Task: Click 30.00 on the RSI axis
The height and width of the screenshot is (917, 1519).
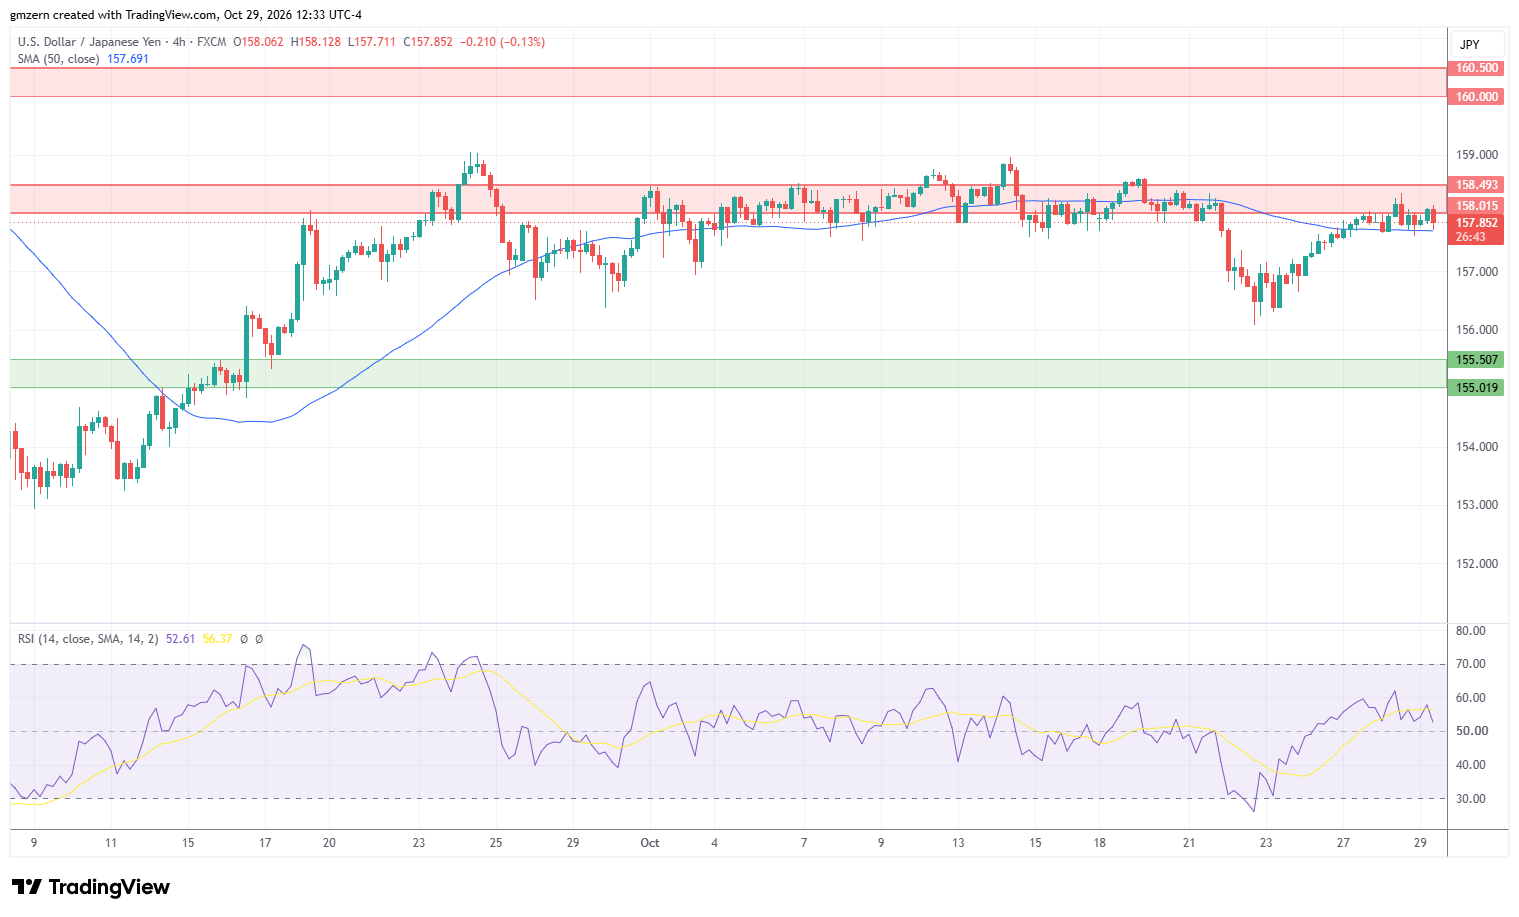Action: pos(1471,799)
